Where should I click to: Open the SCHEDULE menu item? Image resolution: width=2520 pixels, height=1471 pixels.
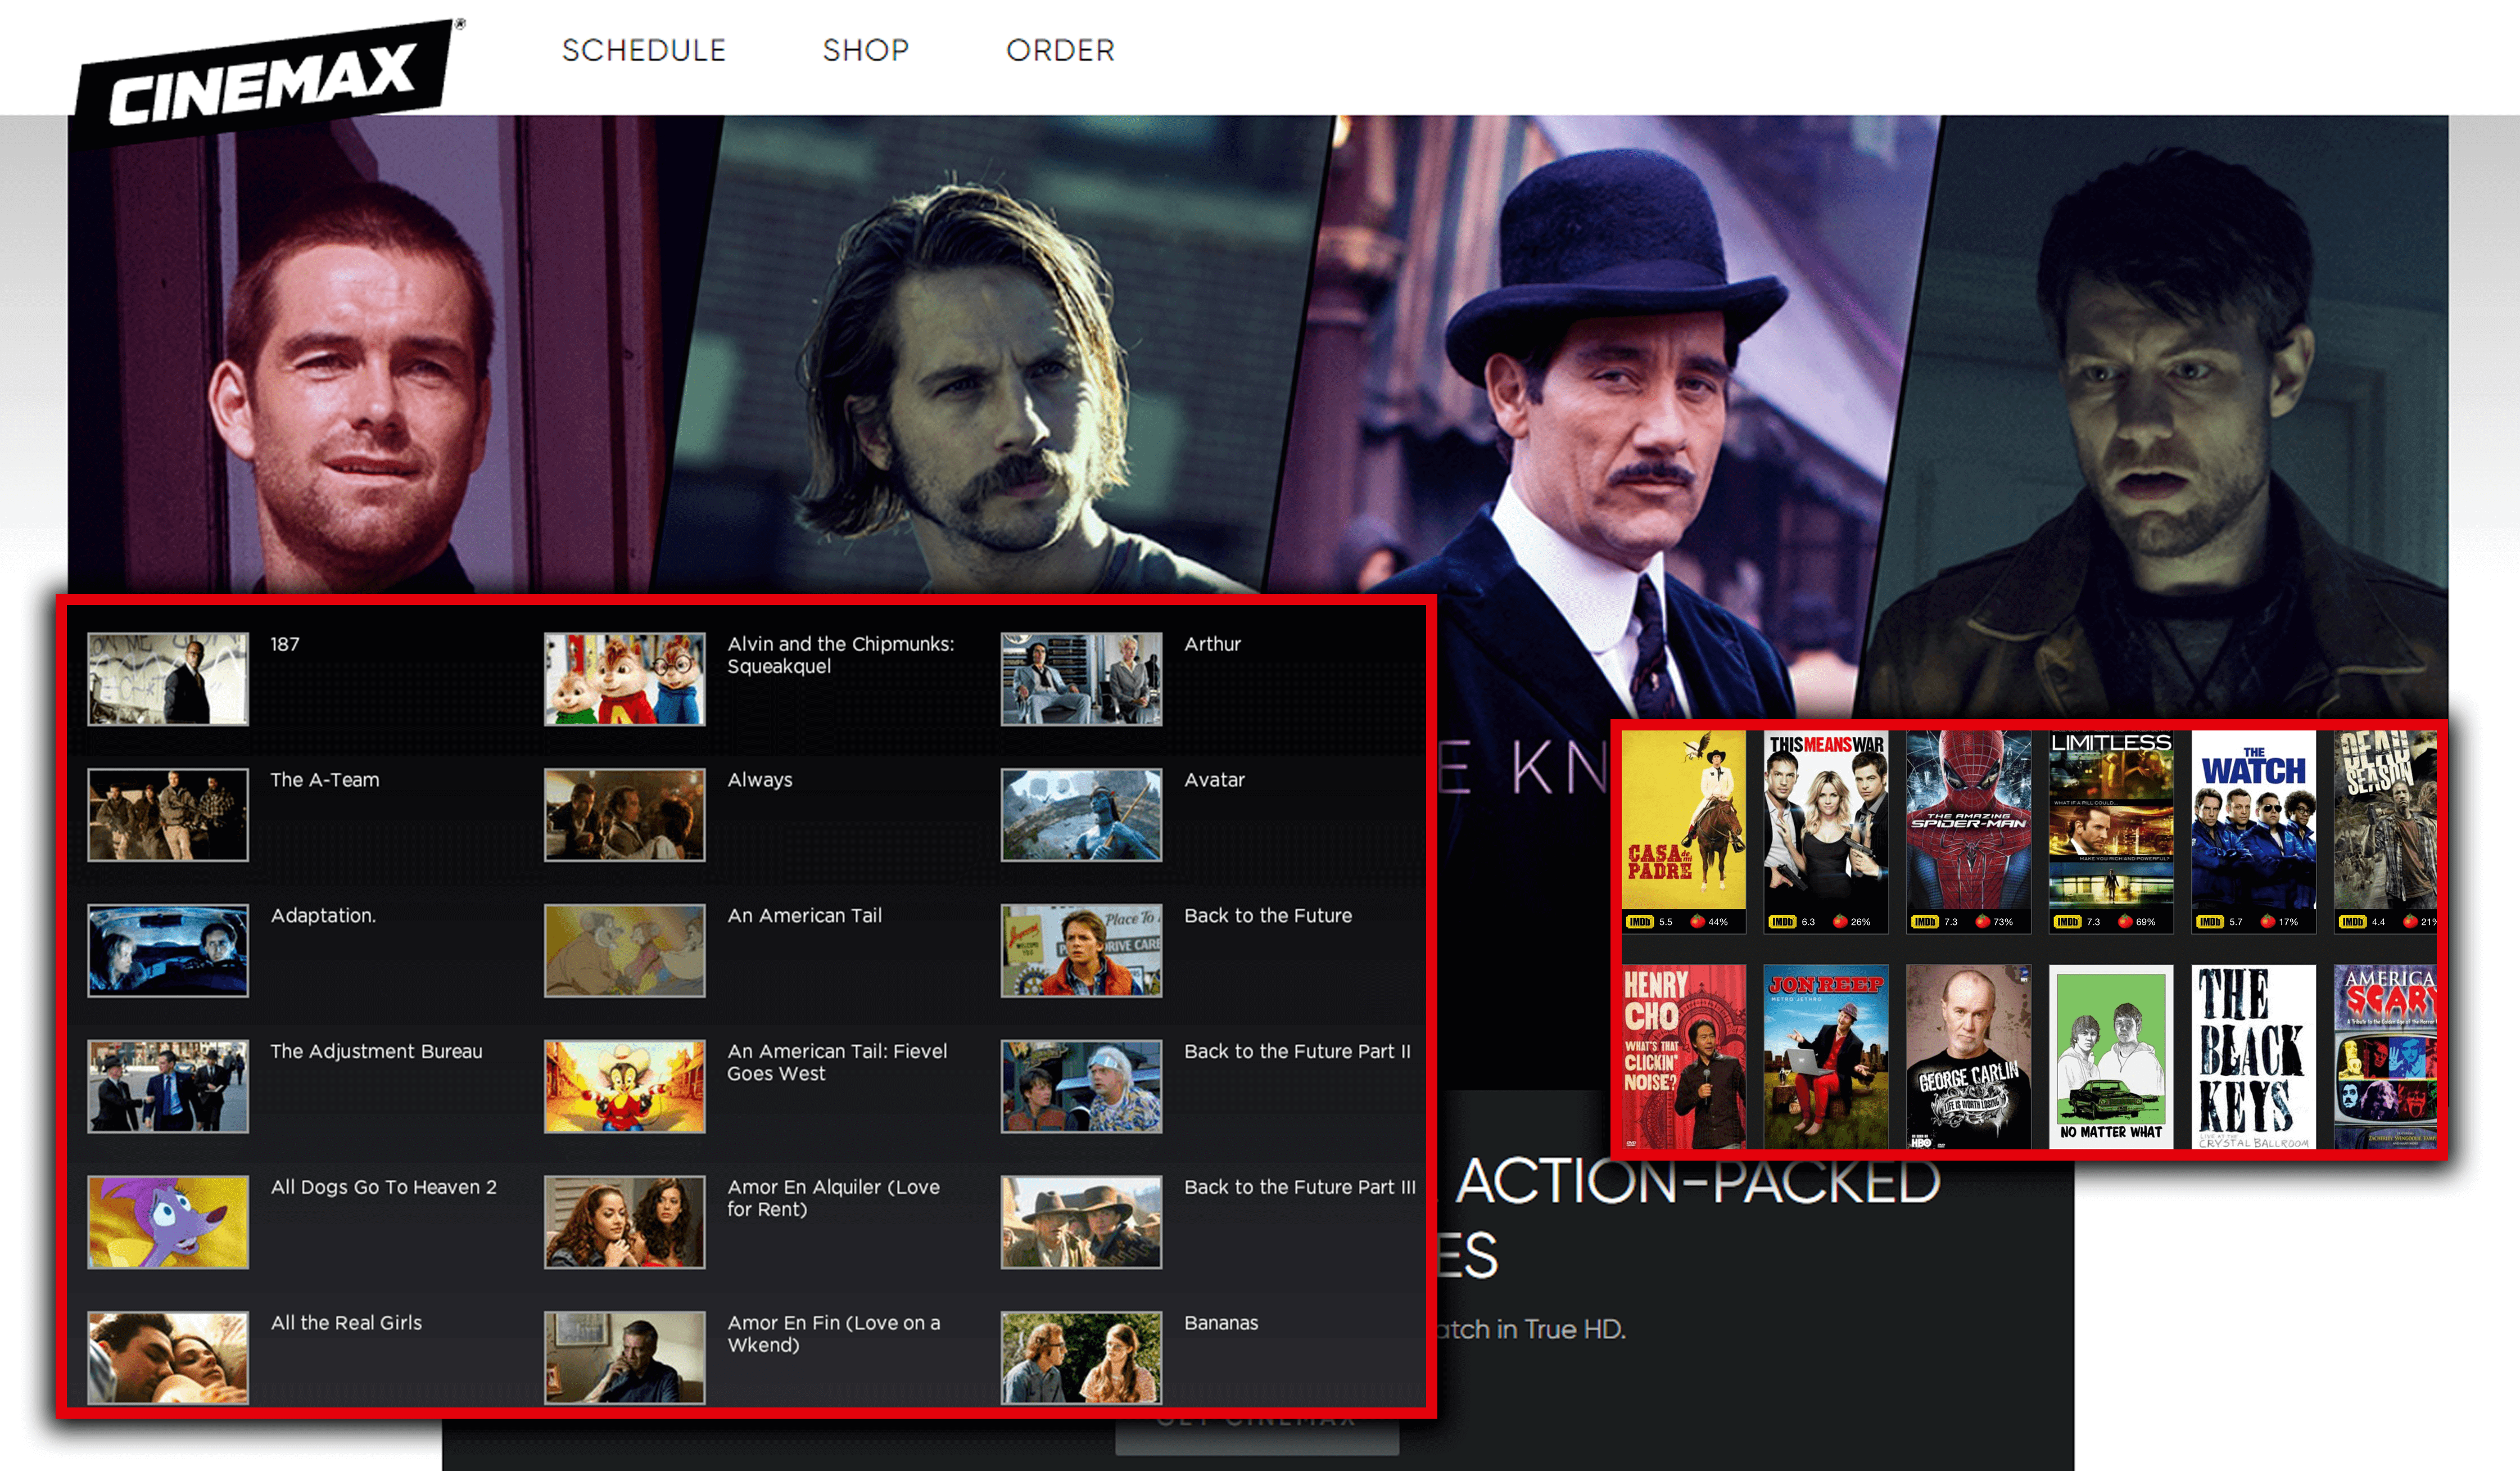643,50
